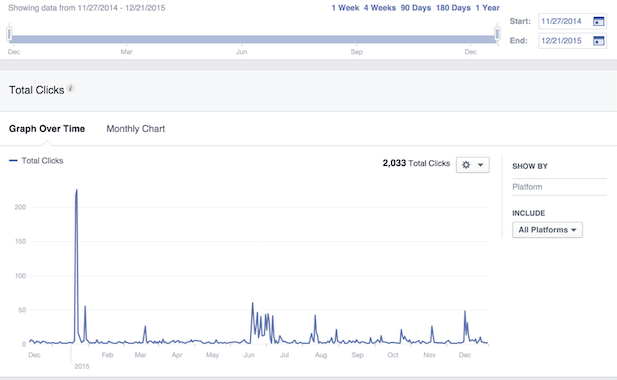Open the All Platforms dropdown
Screen dimensions: 617x380
point(547,230)
